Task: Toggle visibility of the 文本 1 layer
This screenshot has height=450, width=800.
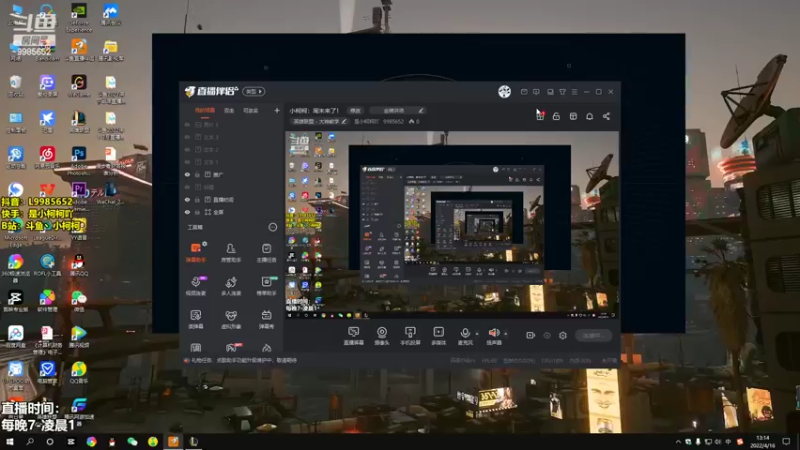Action: point(187,162)
